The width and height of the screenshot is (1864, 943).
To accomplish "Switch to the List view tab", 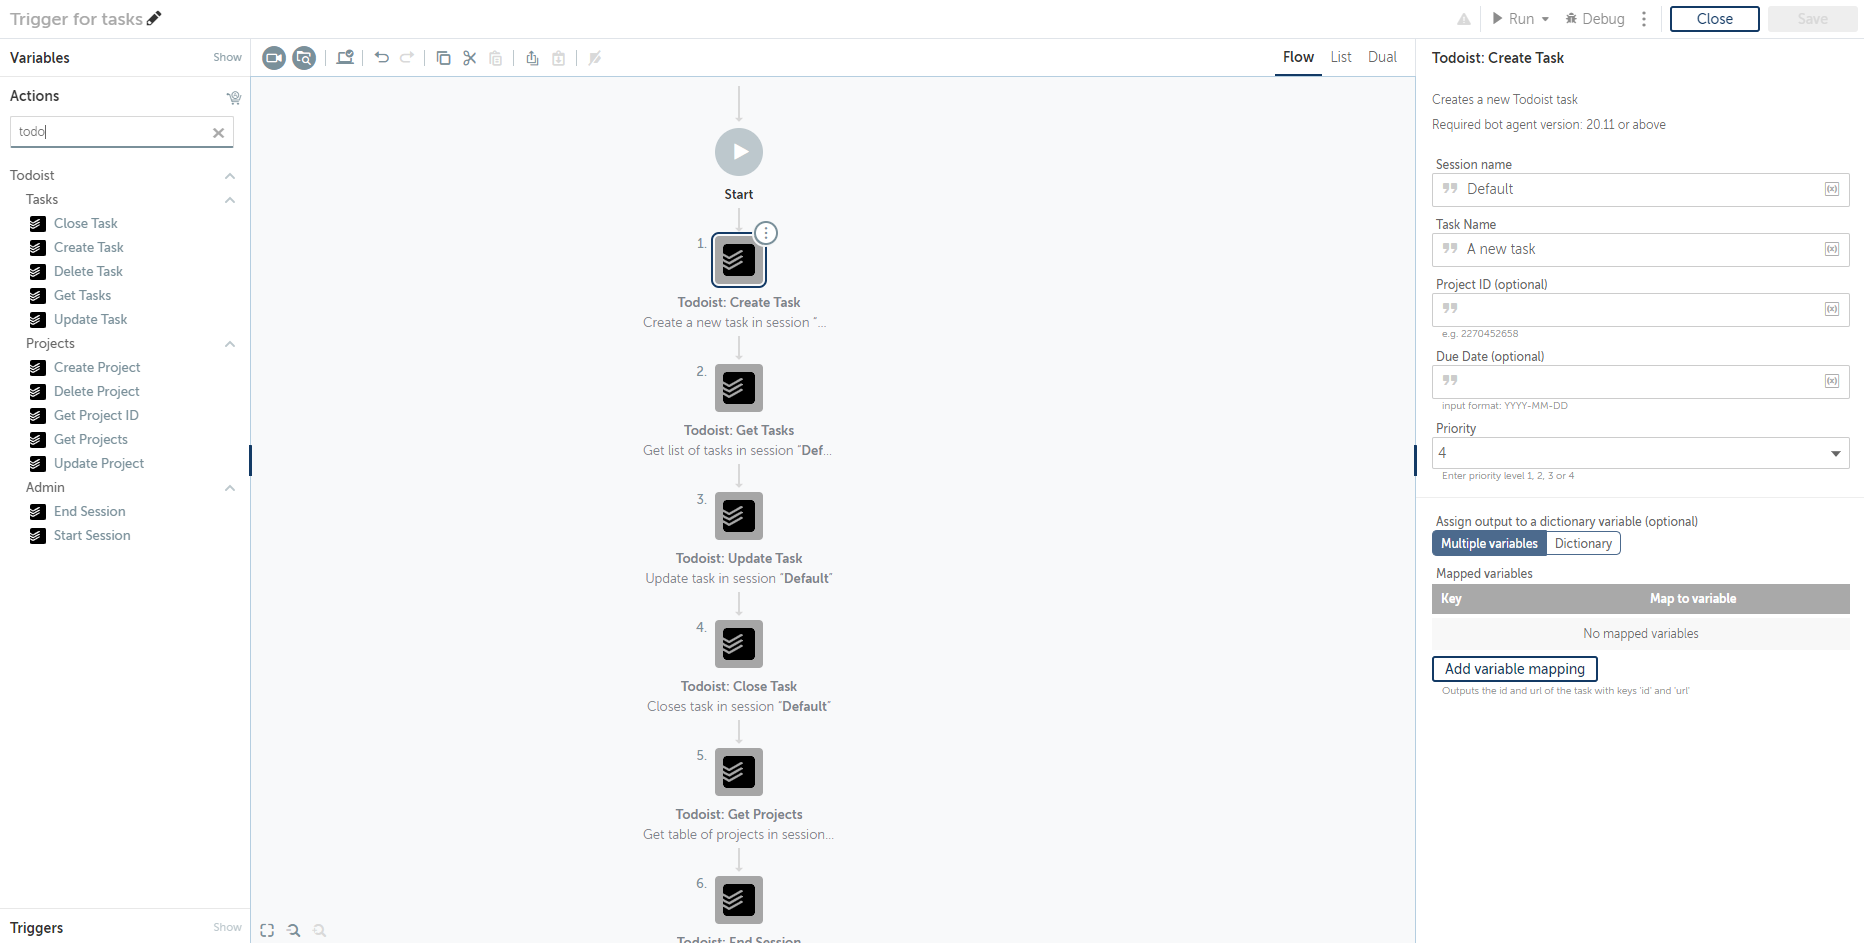I will click(1341, 57).
